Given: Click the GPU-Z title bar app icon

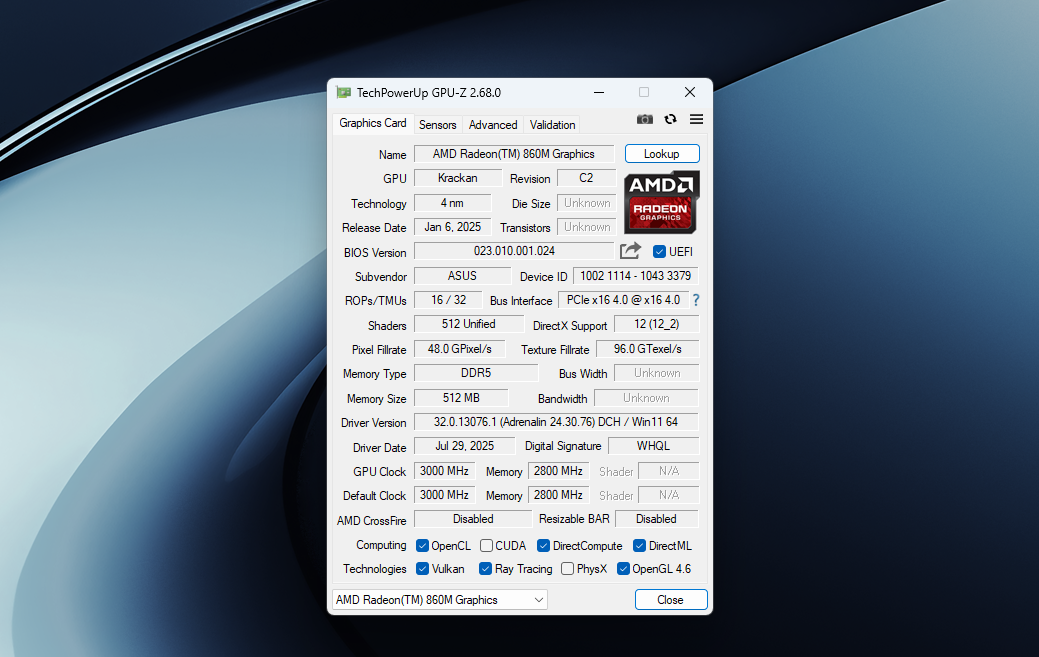Looking at the screenshot, I should point(344,92).
